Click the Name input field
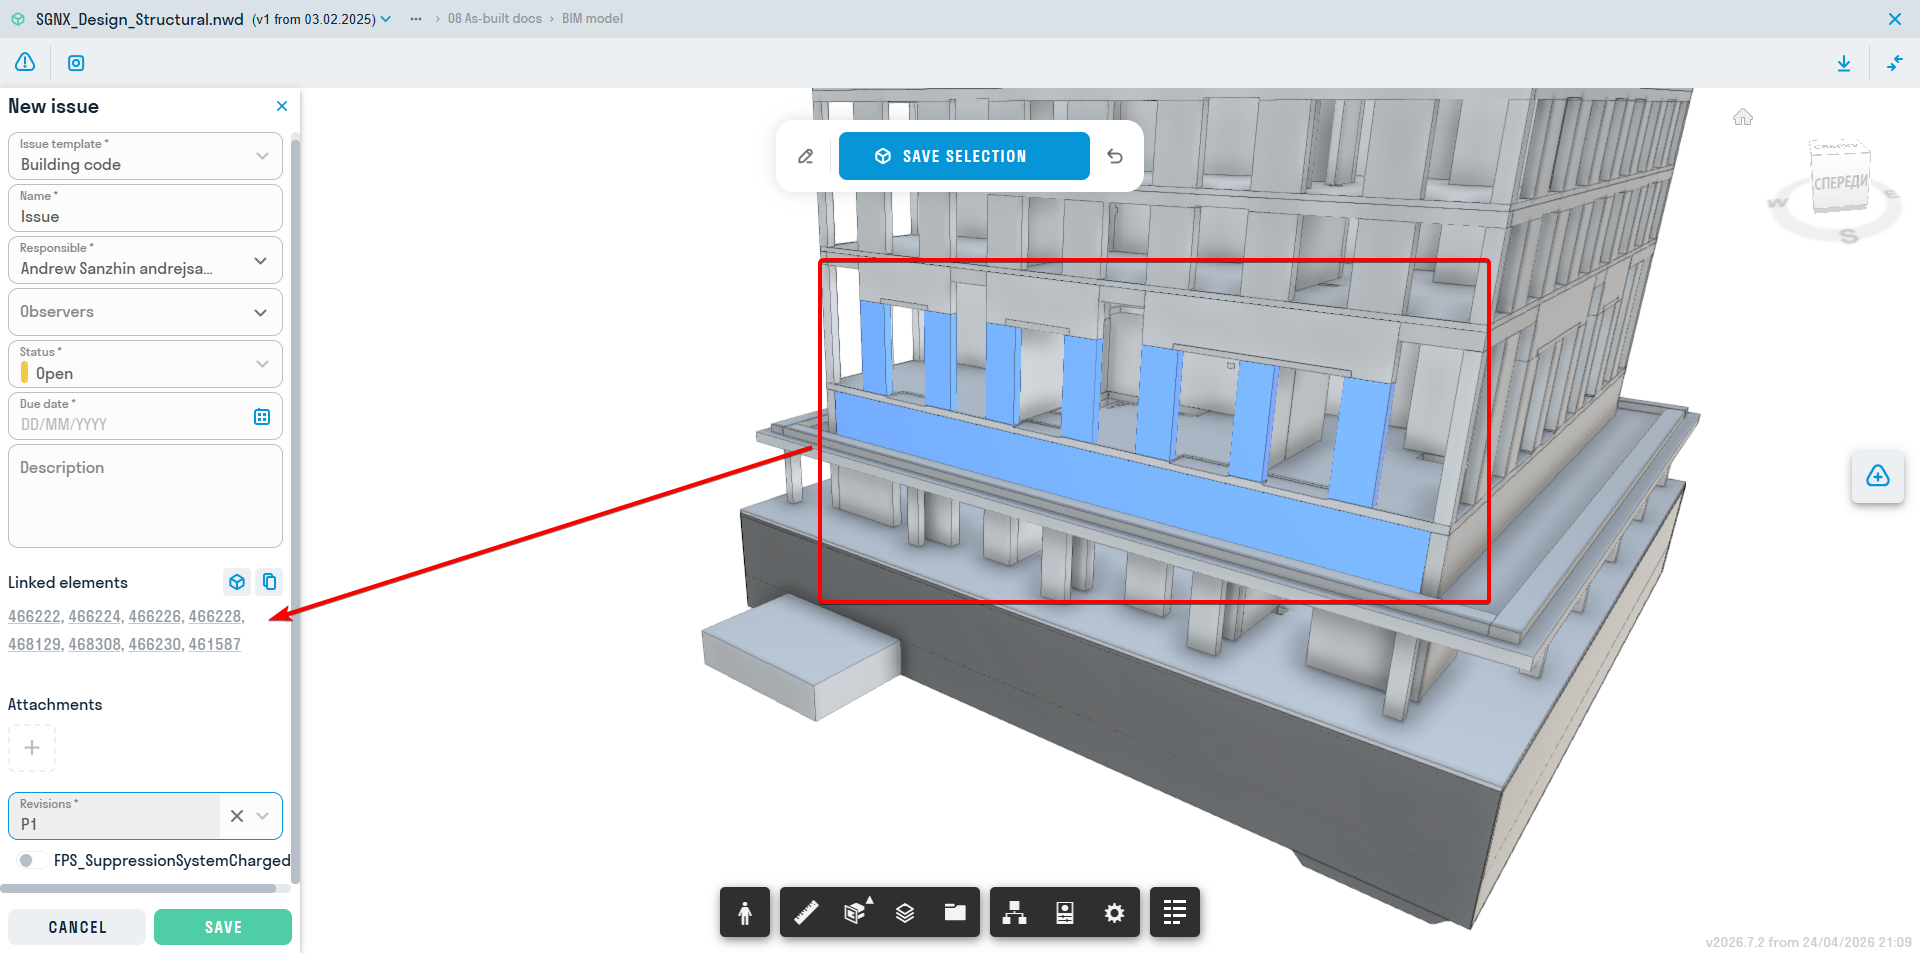The width and height of the screenshot is (1920, 953). (x=145, y=208)
